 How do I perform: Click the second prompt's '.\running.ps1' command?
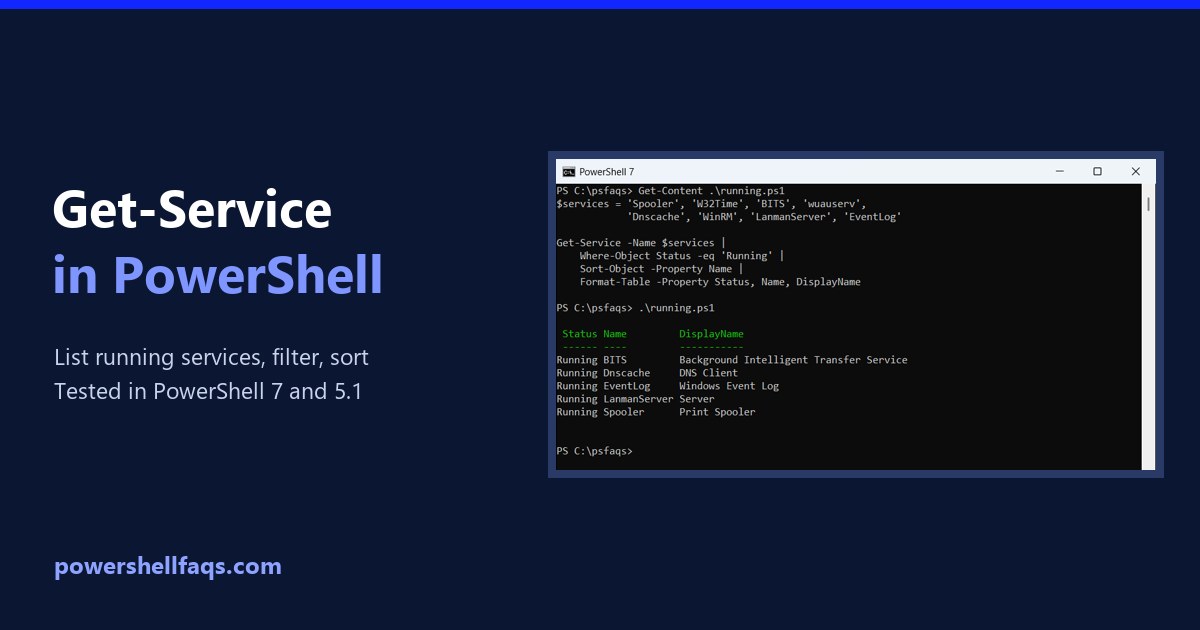point(676,308)
